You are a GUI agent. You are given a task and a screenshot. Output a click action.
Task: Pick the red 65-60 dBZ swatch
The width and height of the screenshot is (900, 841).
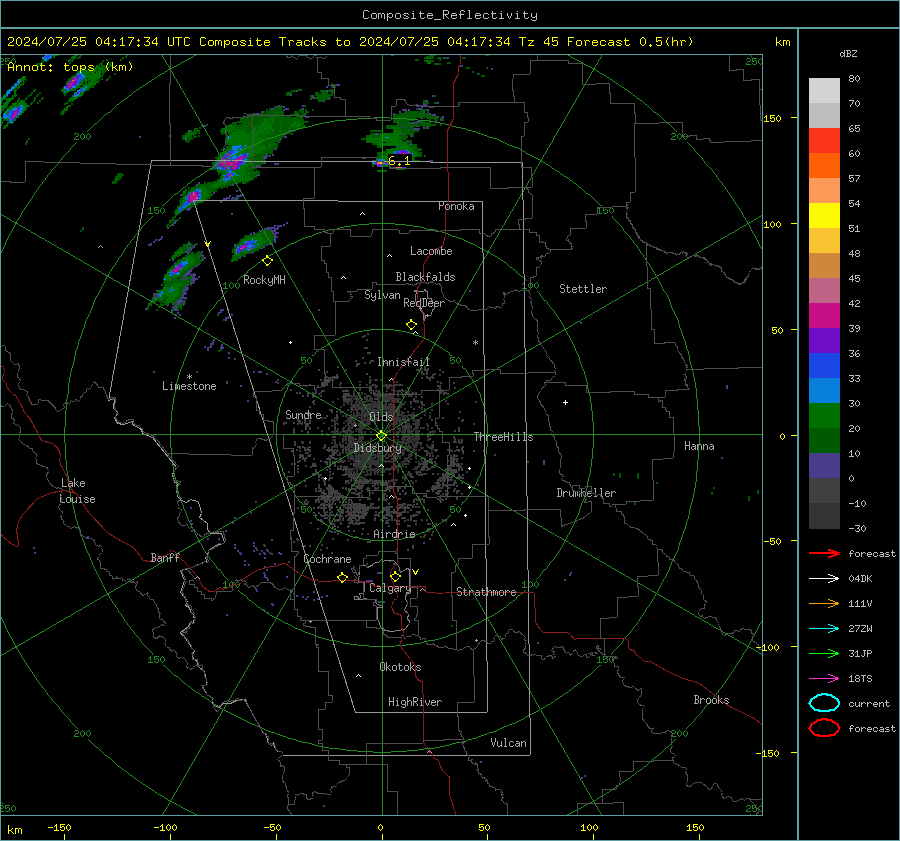click(x=824, y=141)
